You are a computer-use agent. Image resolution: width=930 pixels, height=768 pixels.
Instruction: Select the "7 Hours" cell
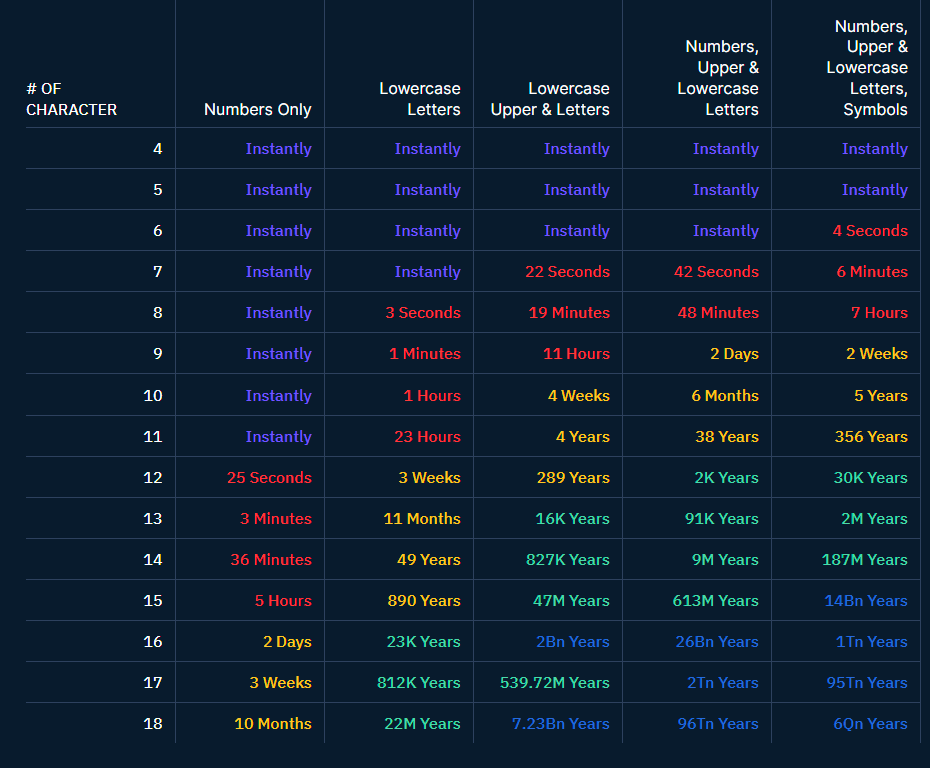[879, 313]
